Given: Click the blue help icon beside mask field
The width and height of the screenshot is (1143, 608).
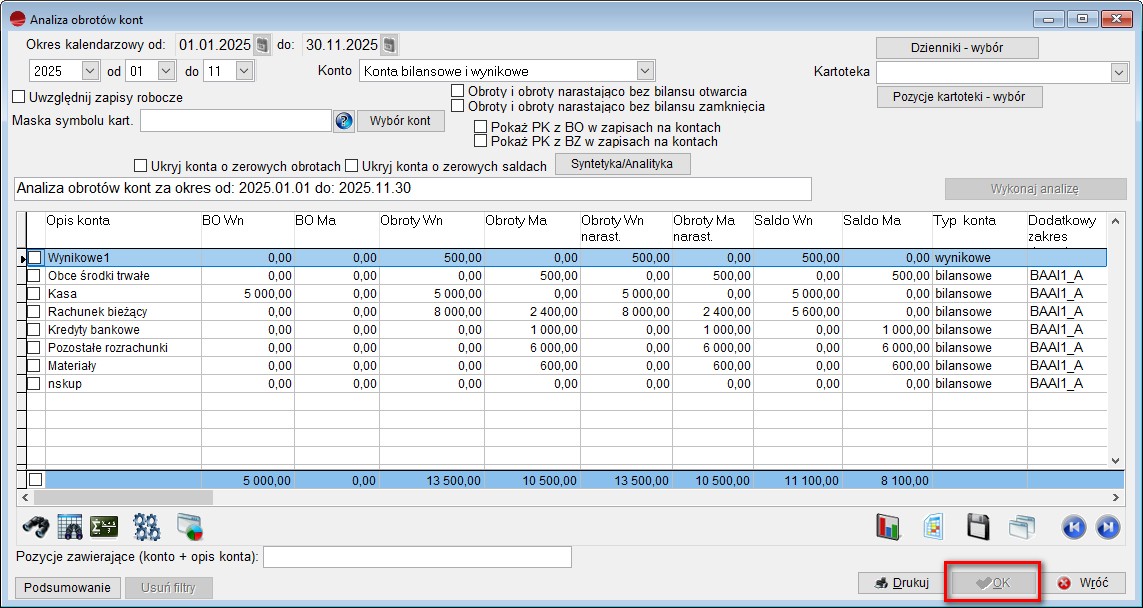Looking at the screenshot, I should tap(344, 121).
